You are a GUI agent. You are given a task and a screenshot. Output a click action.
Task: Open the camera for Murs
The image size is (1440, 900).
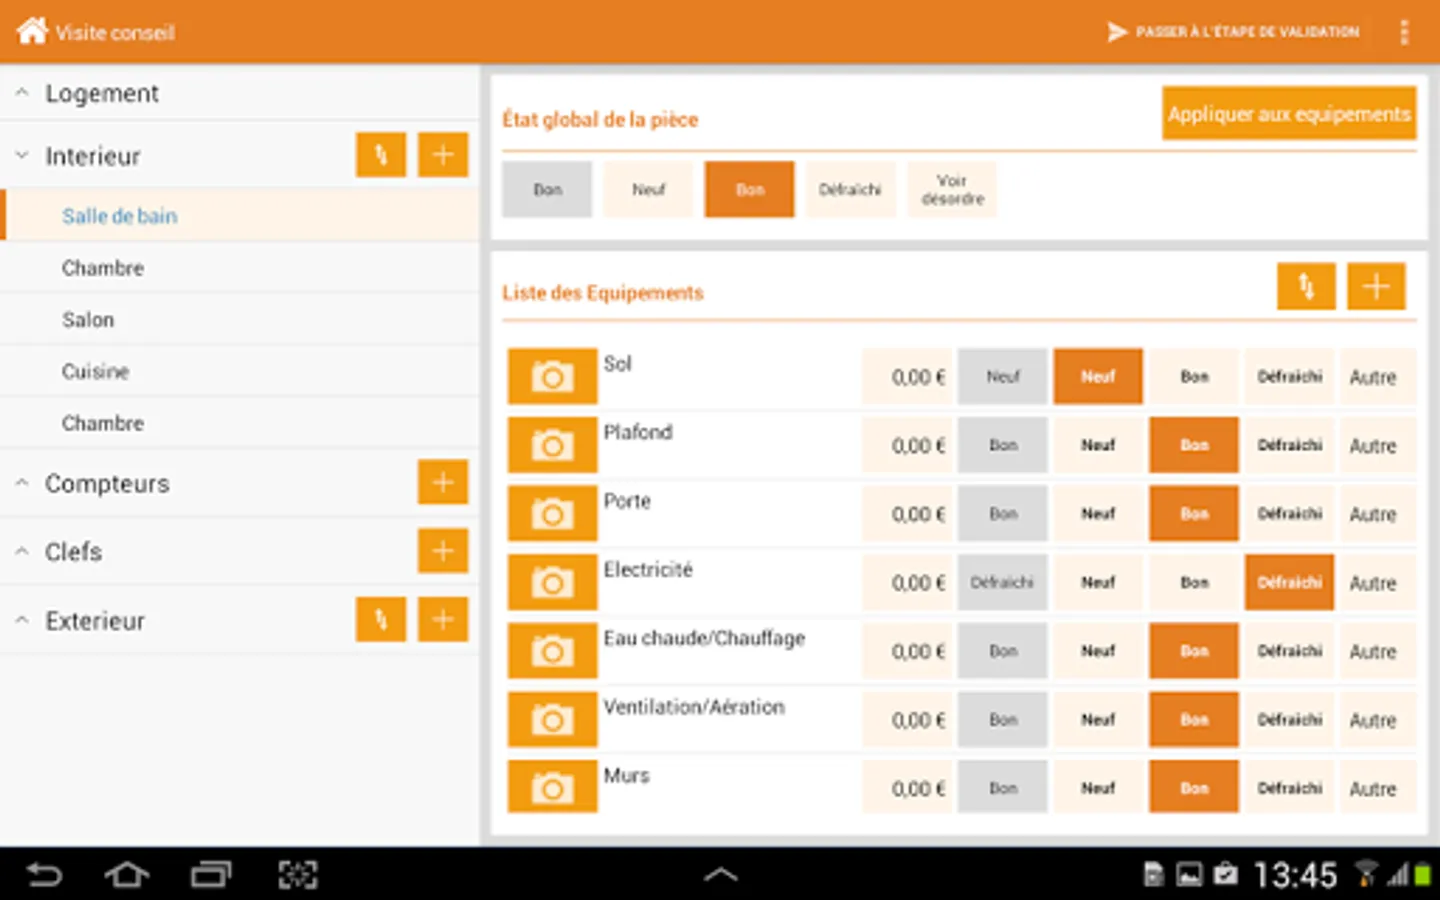point(552,787)
